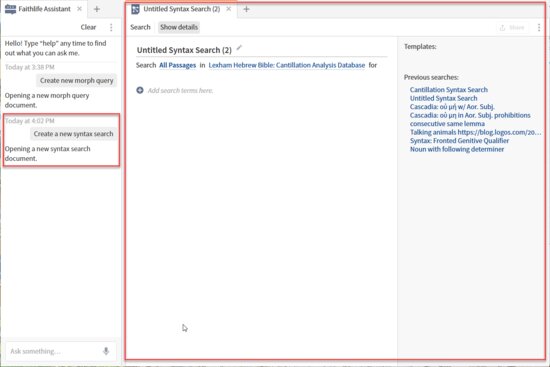The width and height of the screenshot is (550, 367).
Task: Open previous search Untitled Syntax Search
Action: pos(443,98)
